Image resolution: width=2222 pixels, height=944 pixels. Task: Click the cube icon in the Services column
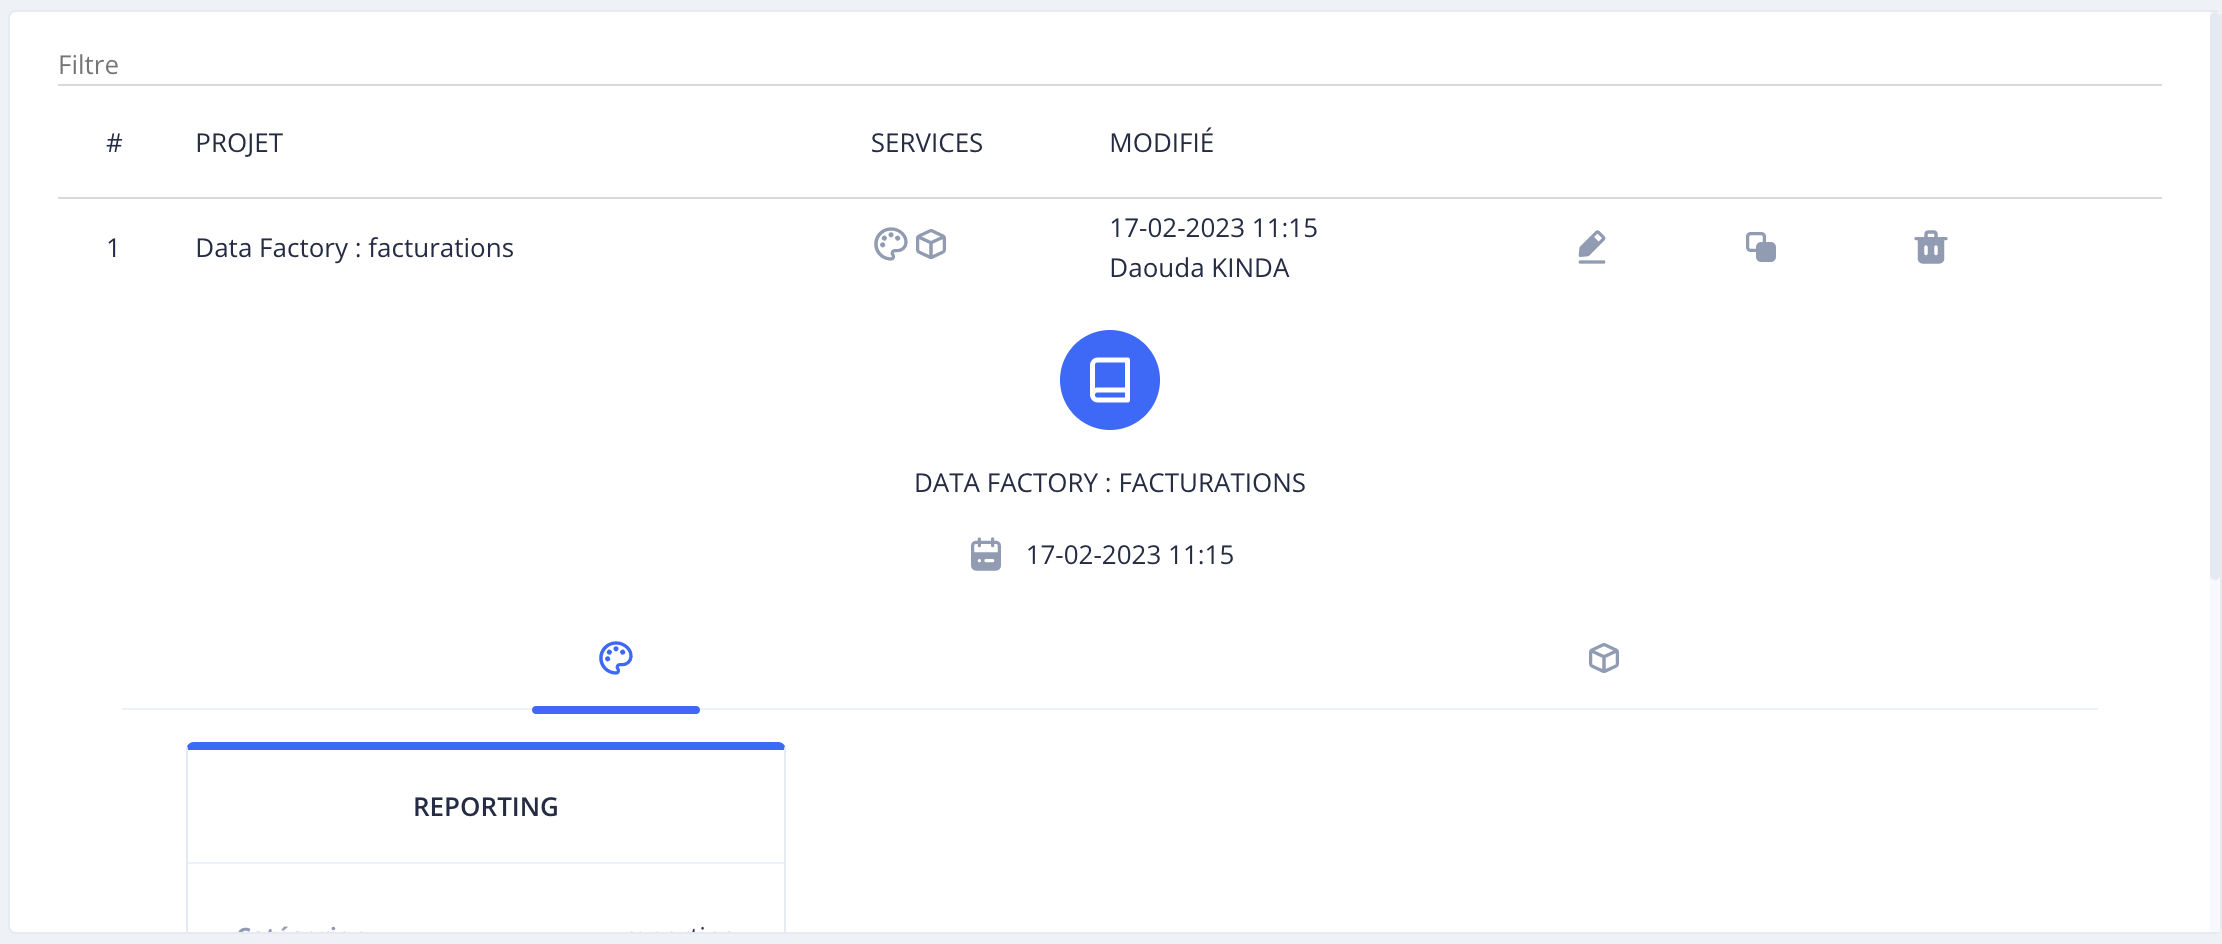[x=931, y=244]
